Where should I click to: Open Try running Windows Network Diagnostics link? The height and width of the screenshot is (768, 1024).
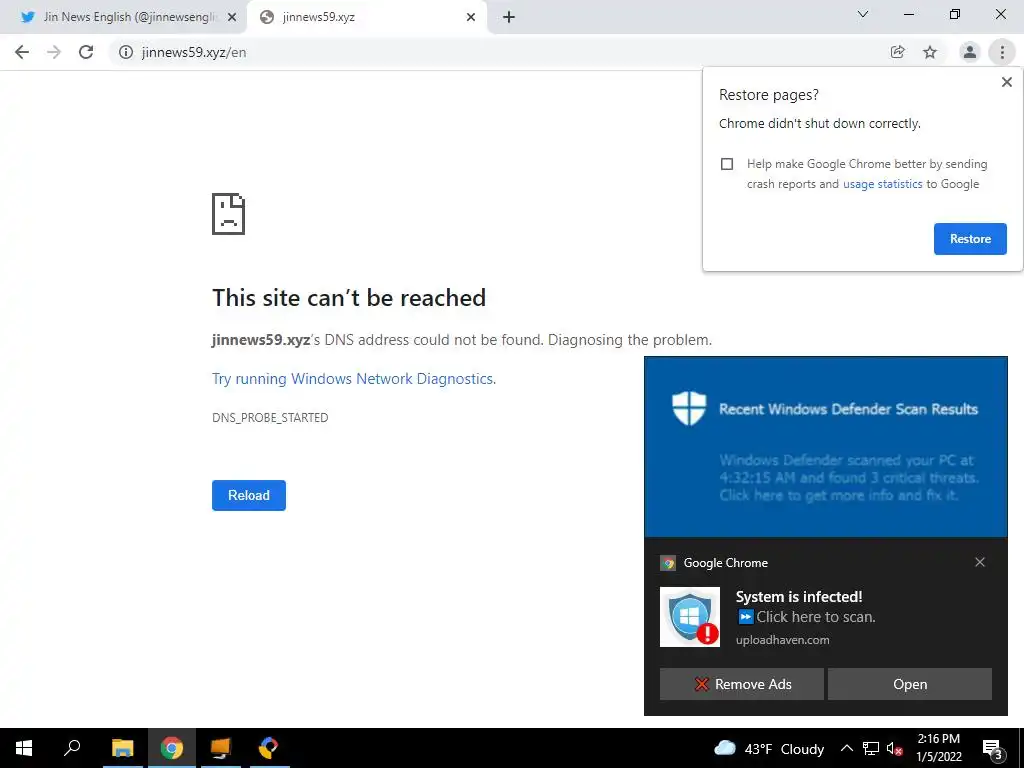click(x=353, y=379)
